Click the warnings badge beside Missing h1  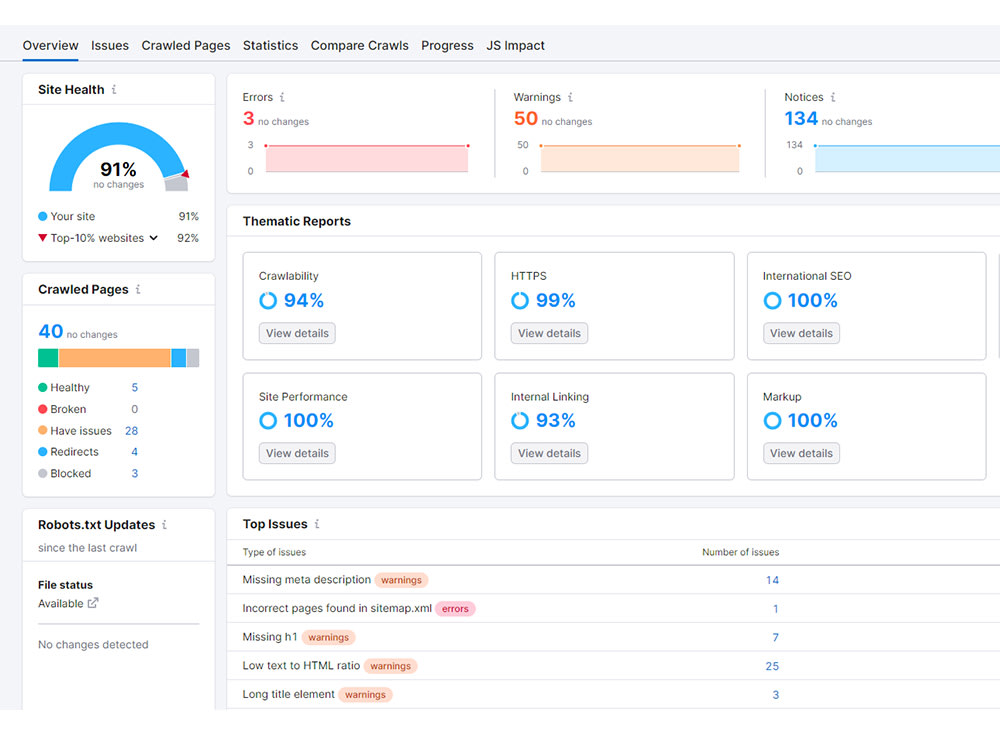(x=328, y=637)
